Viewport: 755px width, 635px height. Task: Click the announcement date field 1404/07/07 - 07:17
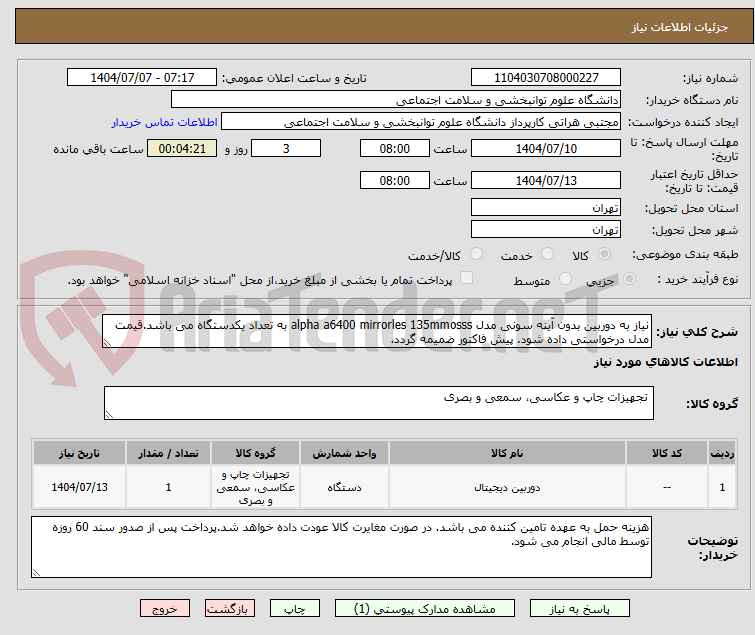click(x=142, y=78)
